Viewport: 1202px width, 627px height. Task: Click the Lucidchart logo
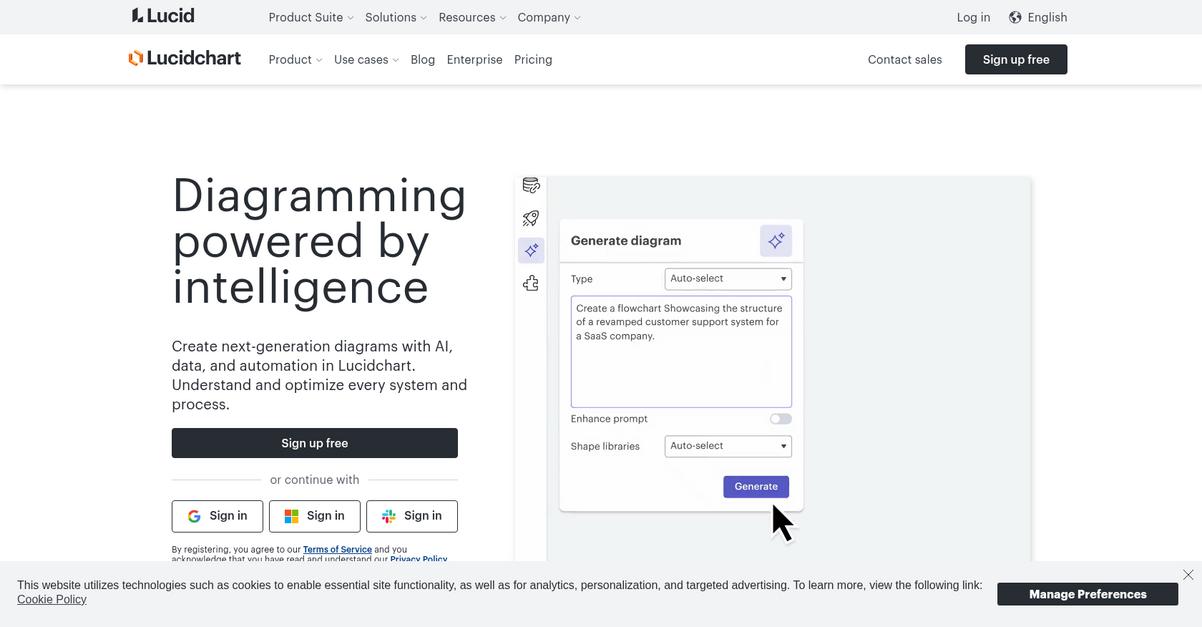pyautogui.click(x=185, y=58)
